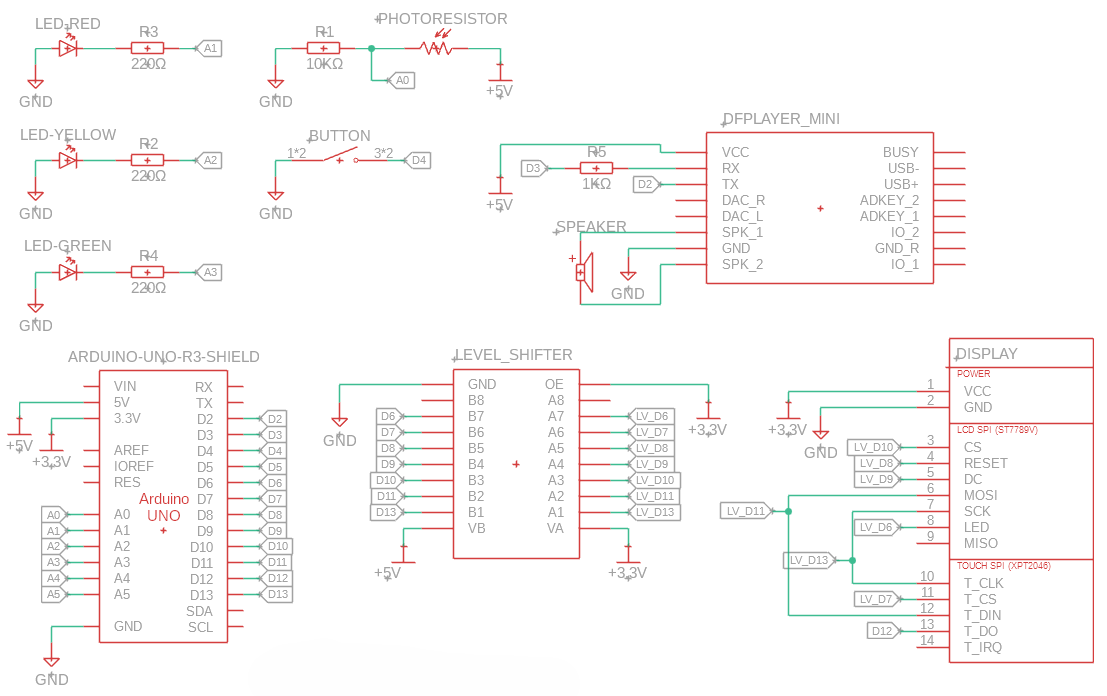Click the SPK_2 pin label
This screenshot has height=696, width=1107.
[x=742, y=265]
